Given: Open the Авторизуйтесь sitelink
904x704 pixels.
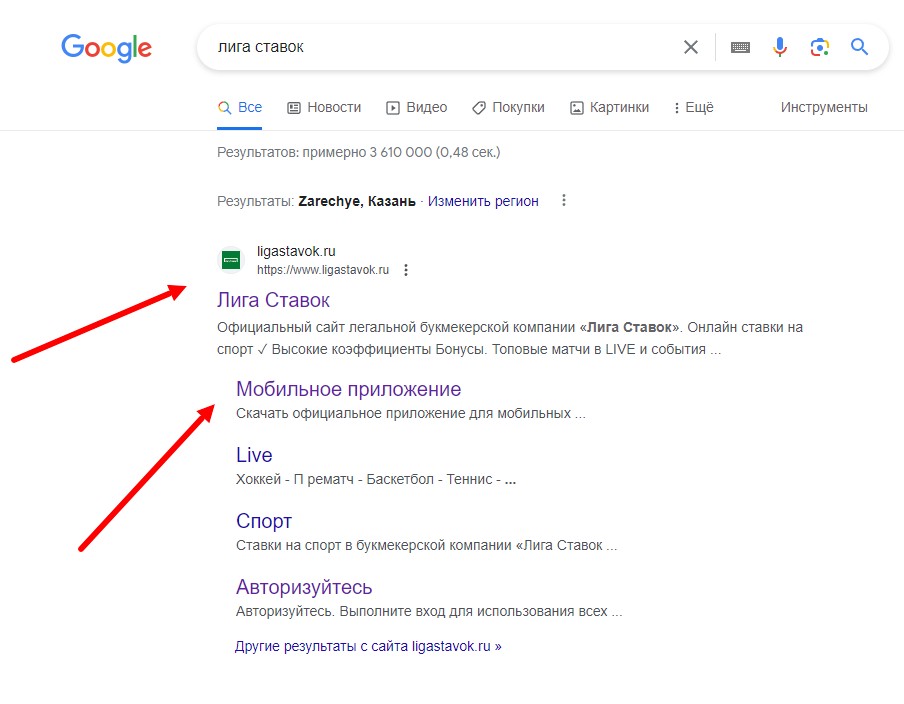Looking at the screenshot, I should click(304, 587).
